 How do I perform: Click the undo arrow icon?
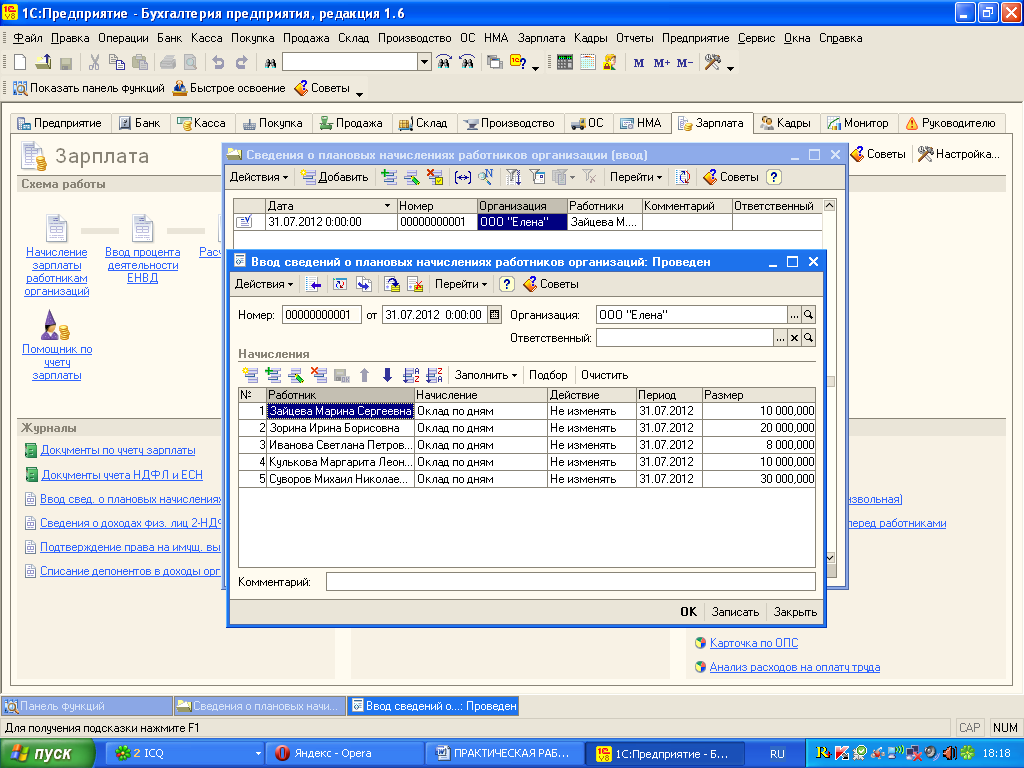[218, 63]
